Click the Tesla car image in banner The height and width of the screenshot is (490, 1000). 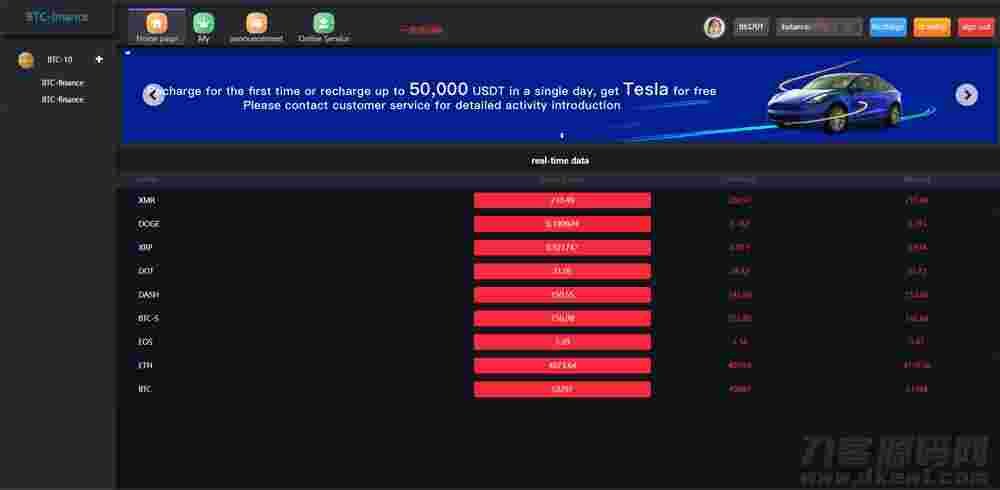pos(834,102)
